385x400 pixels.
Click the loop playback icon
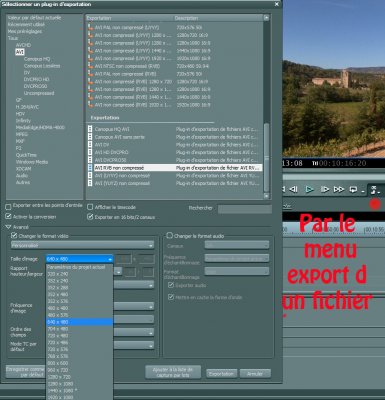[353, 190]
